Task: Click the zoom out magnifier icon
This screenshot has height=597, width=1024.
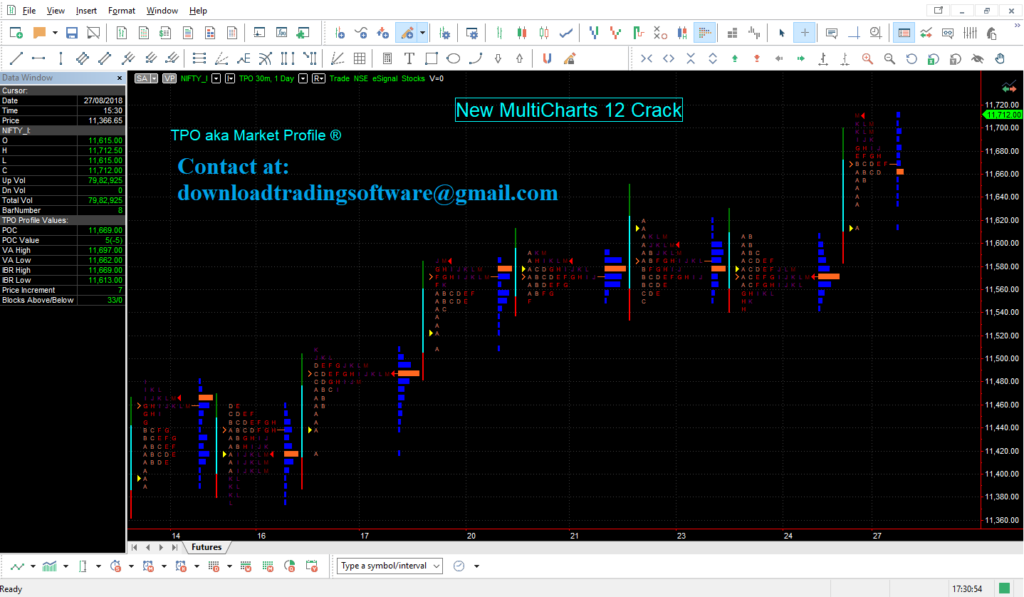Action: tap(889, 58)
